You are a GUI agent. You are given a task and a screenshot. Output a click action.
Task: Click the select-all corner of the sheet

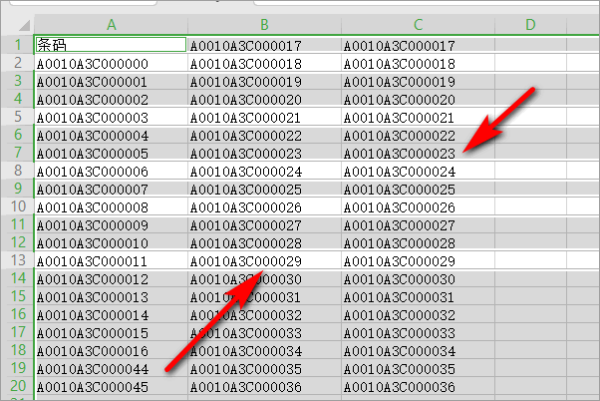(x=17, y=23)
